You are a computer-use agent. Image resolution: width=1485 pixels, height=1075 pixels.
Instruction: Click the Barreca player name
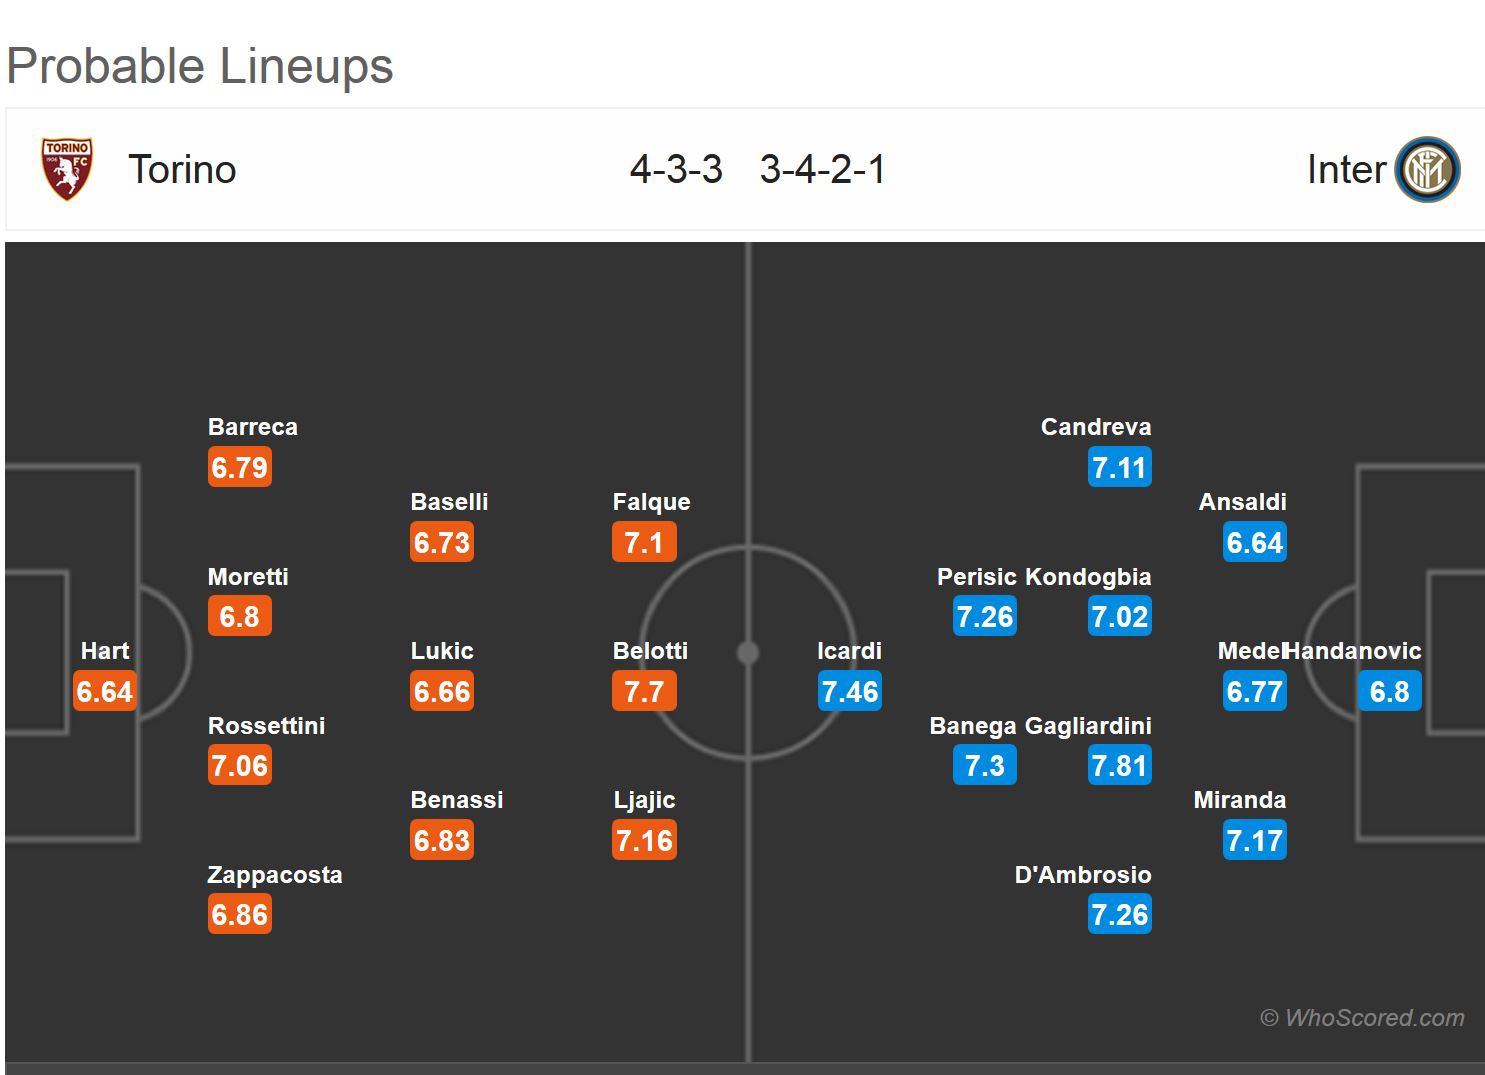pos(253,427)
